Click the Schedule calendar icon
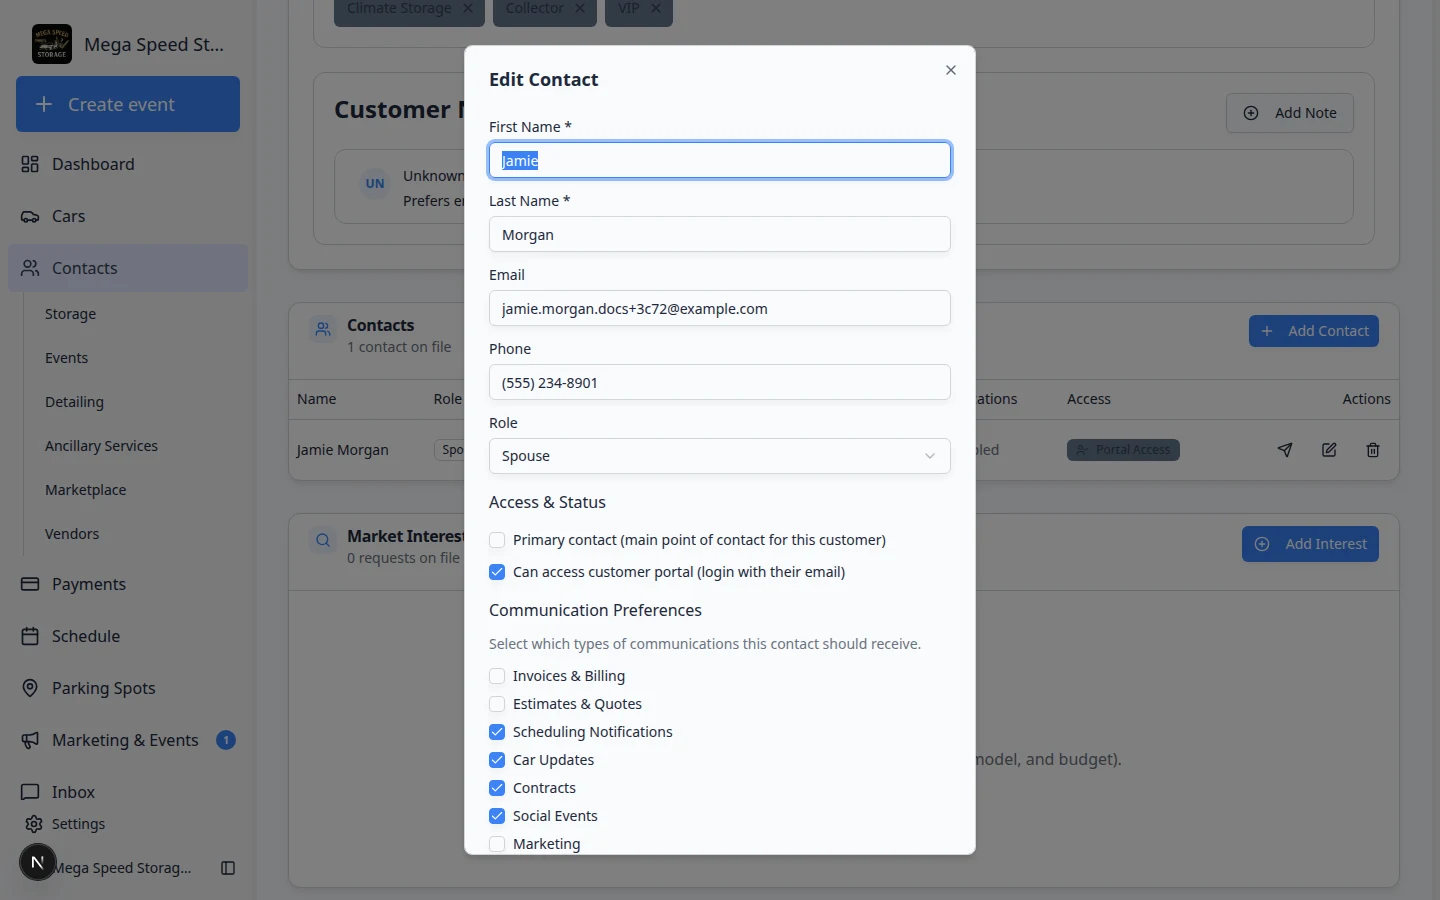 click(30, 636)
